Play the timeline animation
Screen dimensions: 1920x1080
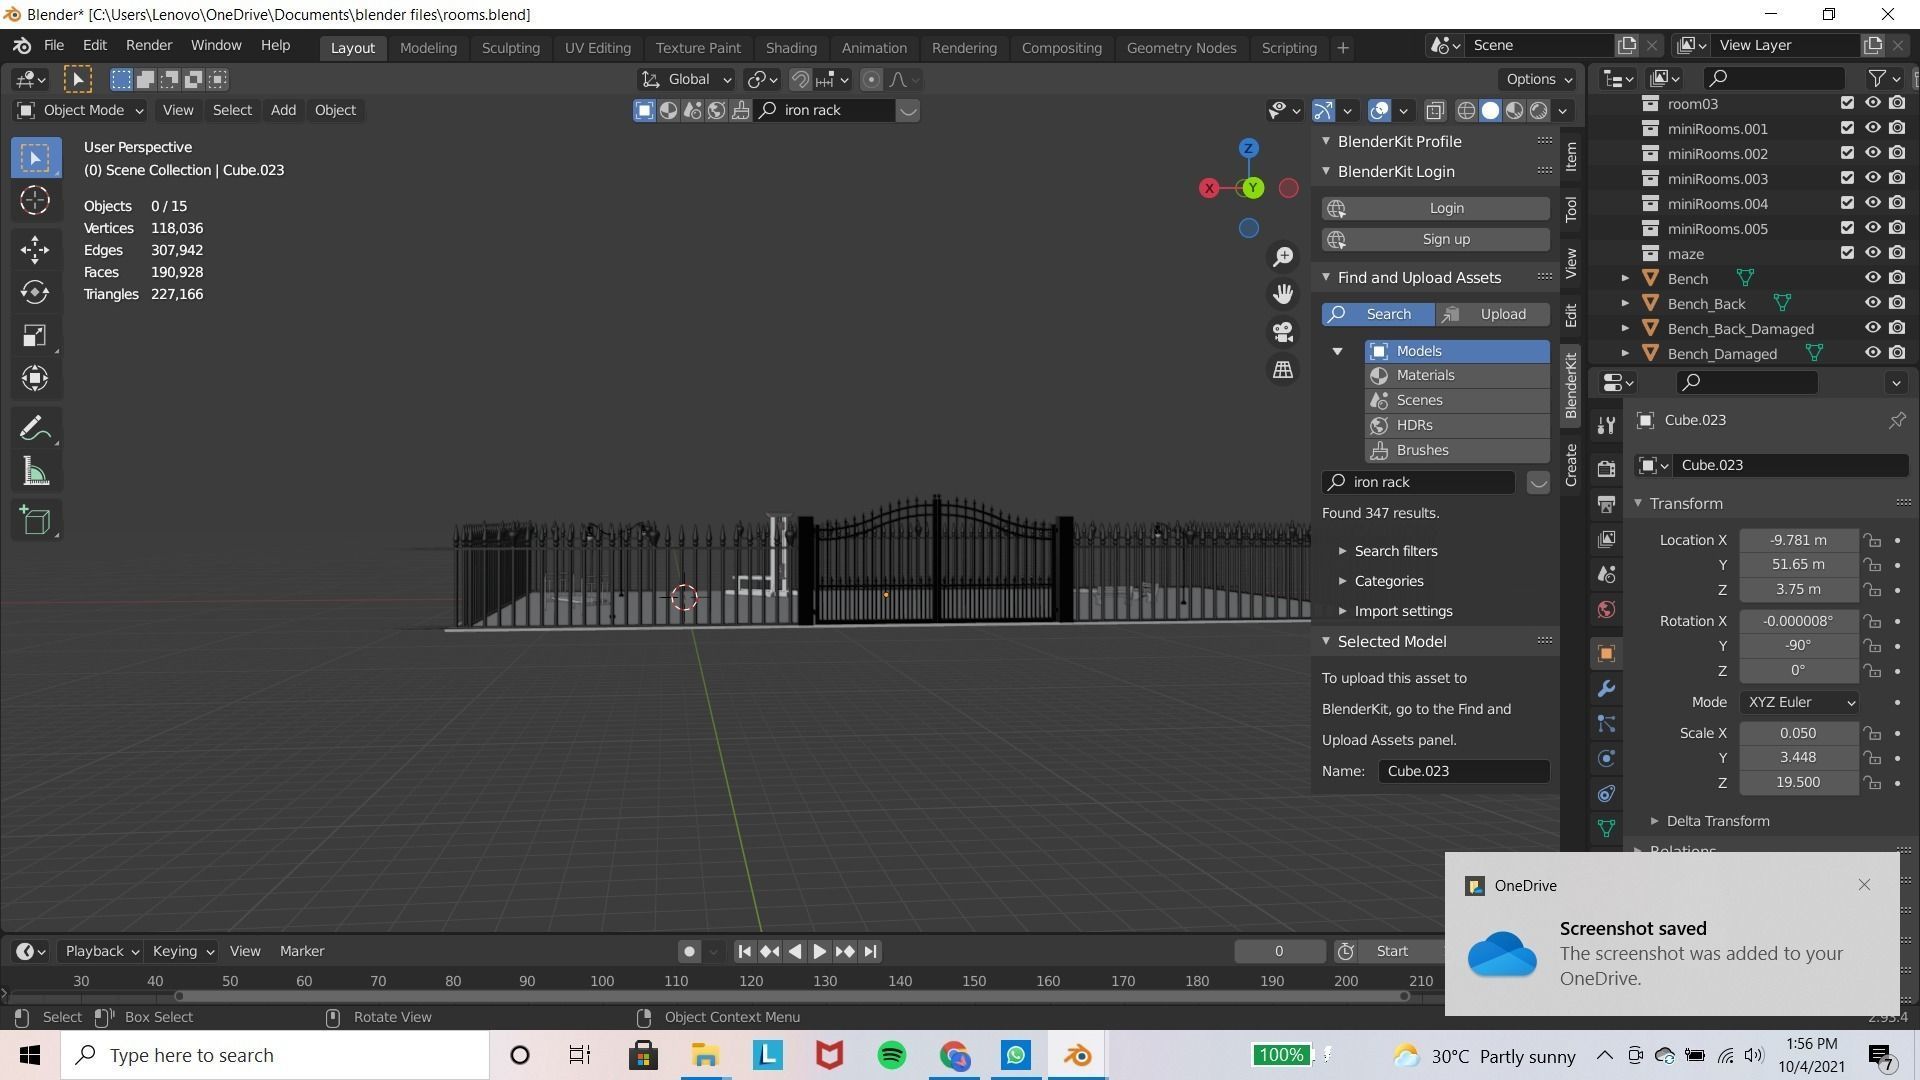click(819, 952)
